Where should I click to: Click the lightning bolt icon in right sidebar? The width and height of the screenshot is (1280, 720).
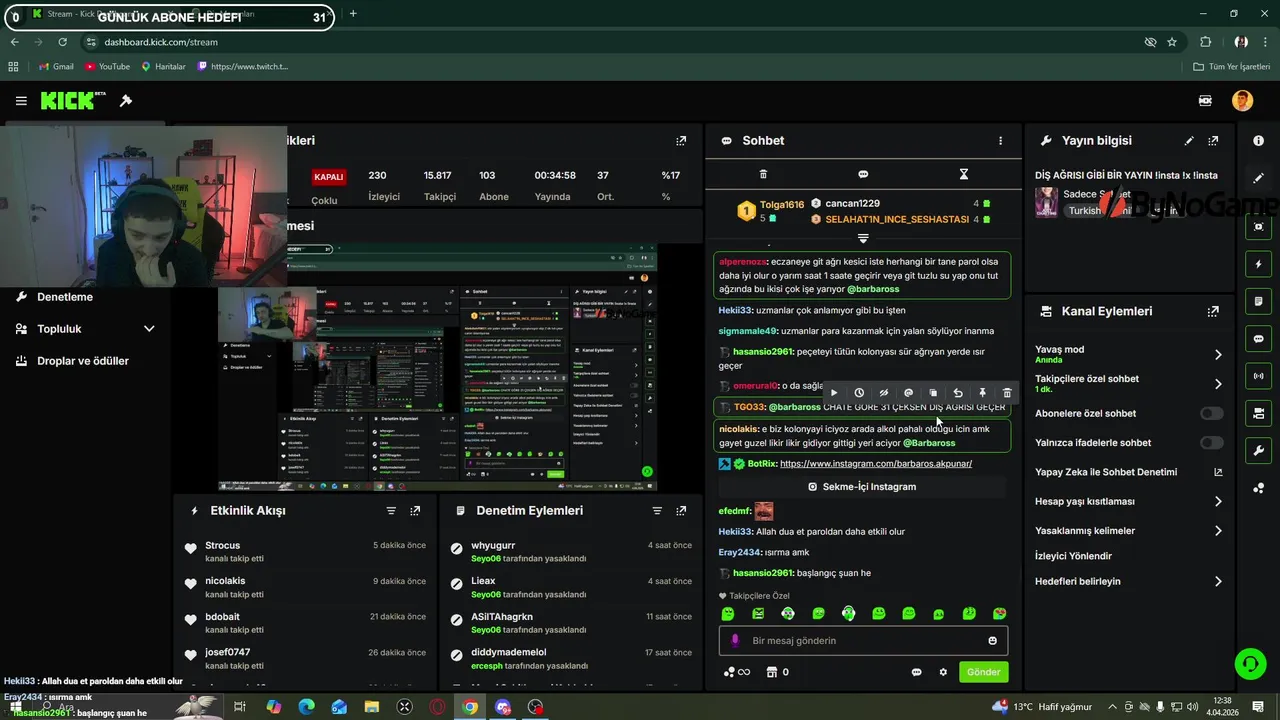coord(1258,264)
